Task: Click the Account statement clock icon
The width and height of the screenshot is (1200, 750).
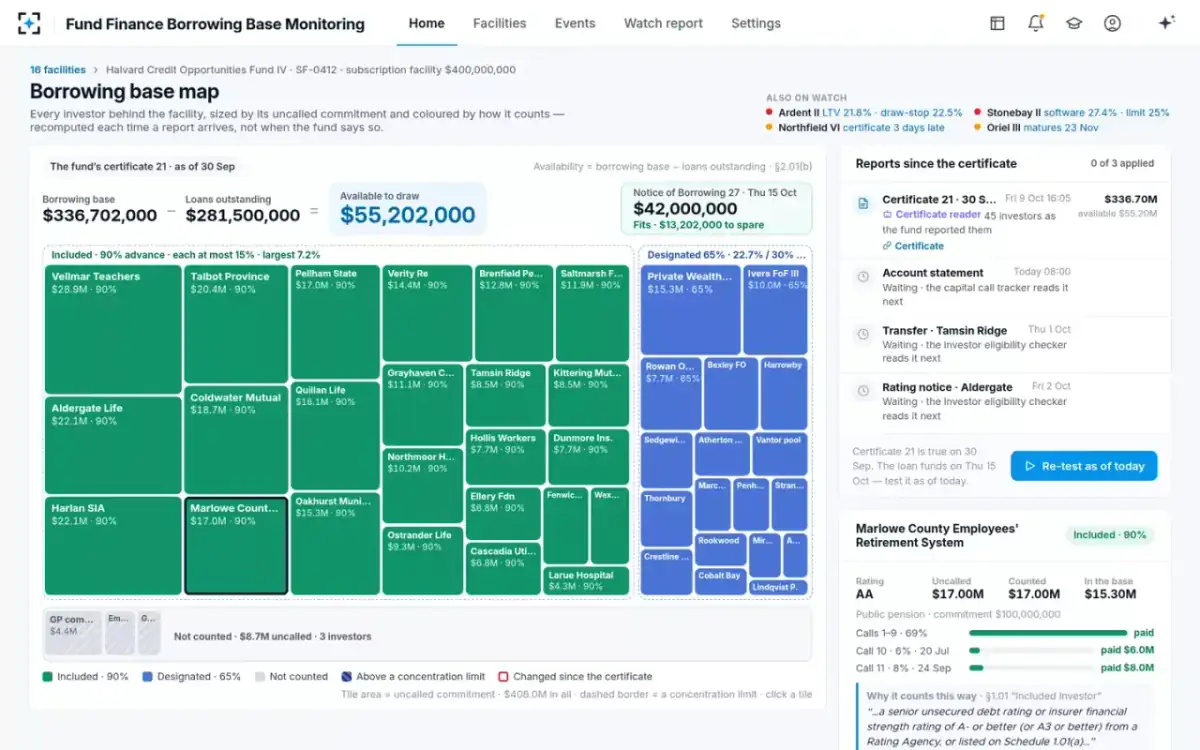Action: 863,277
